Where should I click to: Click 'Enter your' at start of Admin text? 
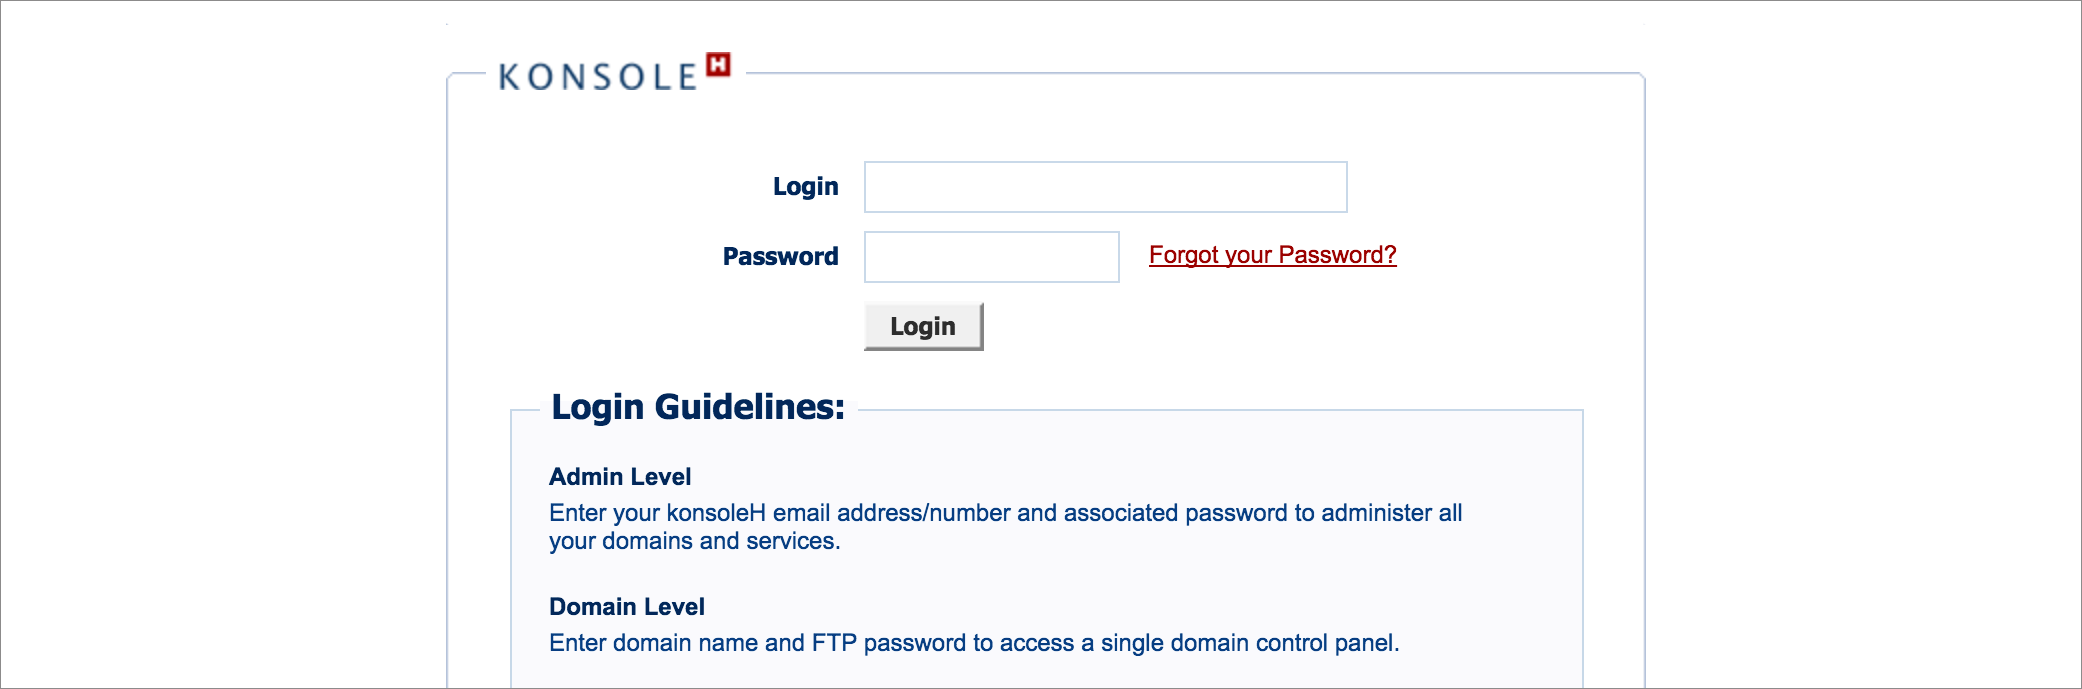604,513
